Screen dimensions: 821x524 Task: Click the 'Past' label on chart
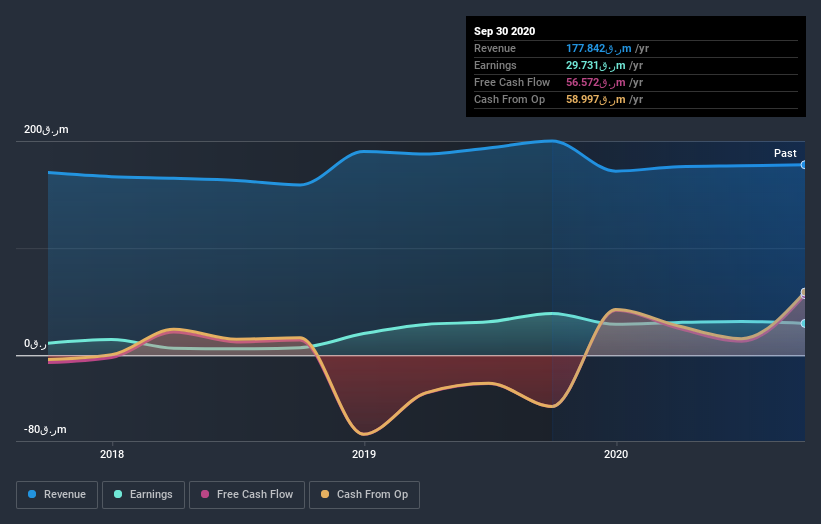pos(785,153)
